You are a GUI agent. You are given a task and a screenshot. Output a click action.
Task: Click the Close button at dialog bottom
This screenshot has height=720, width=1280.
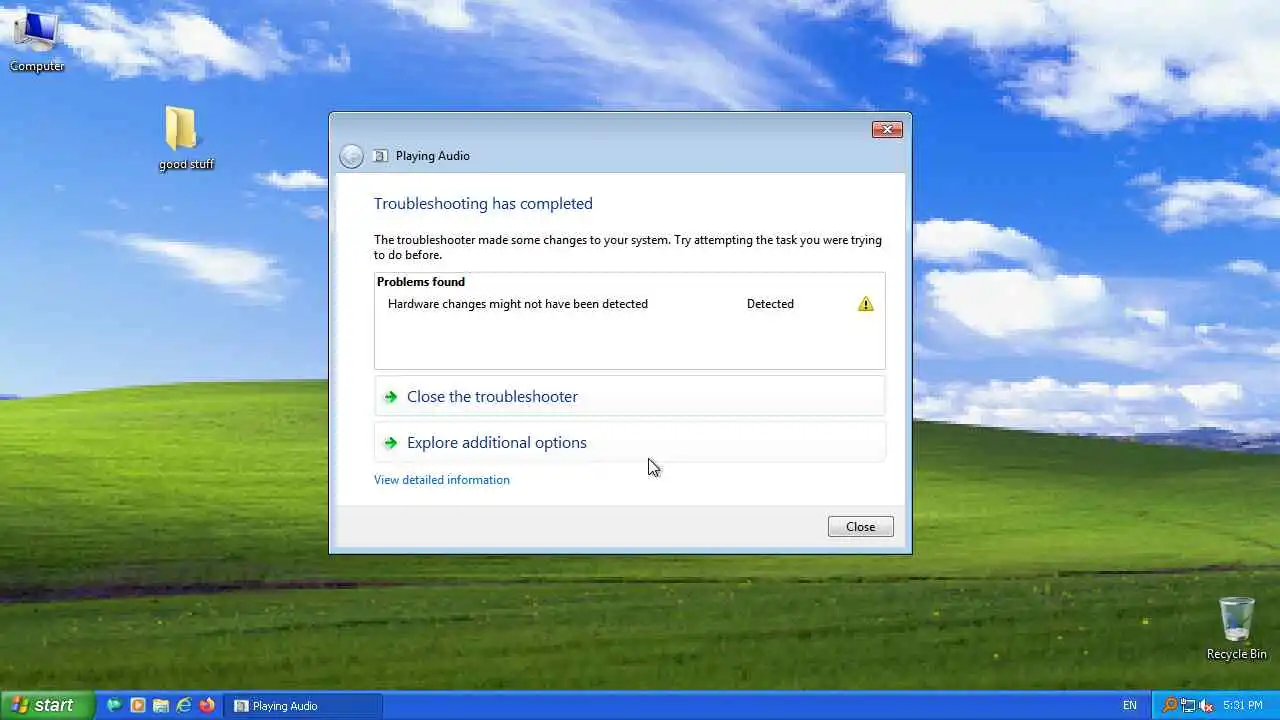pyautogui.click(x=860, y=527)
